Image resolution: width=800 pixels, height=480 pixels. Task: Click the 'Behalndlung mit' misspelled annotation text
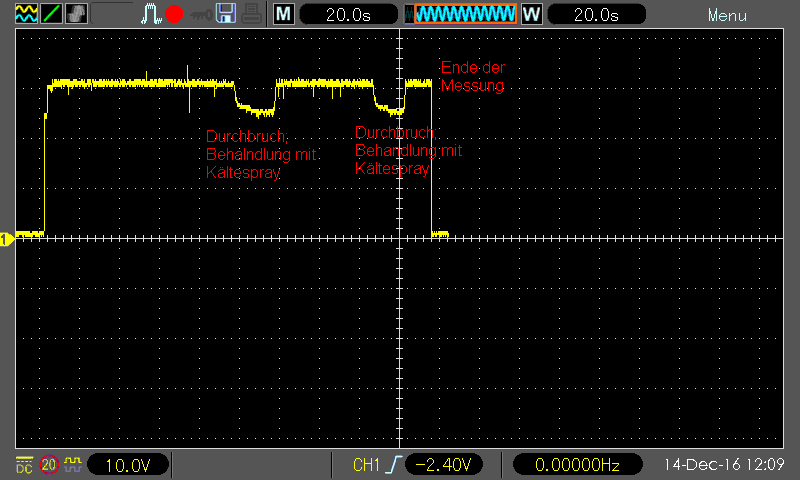(x=261, y=154)
